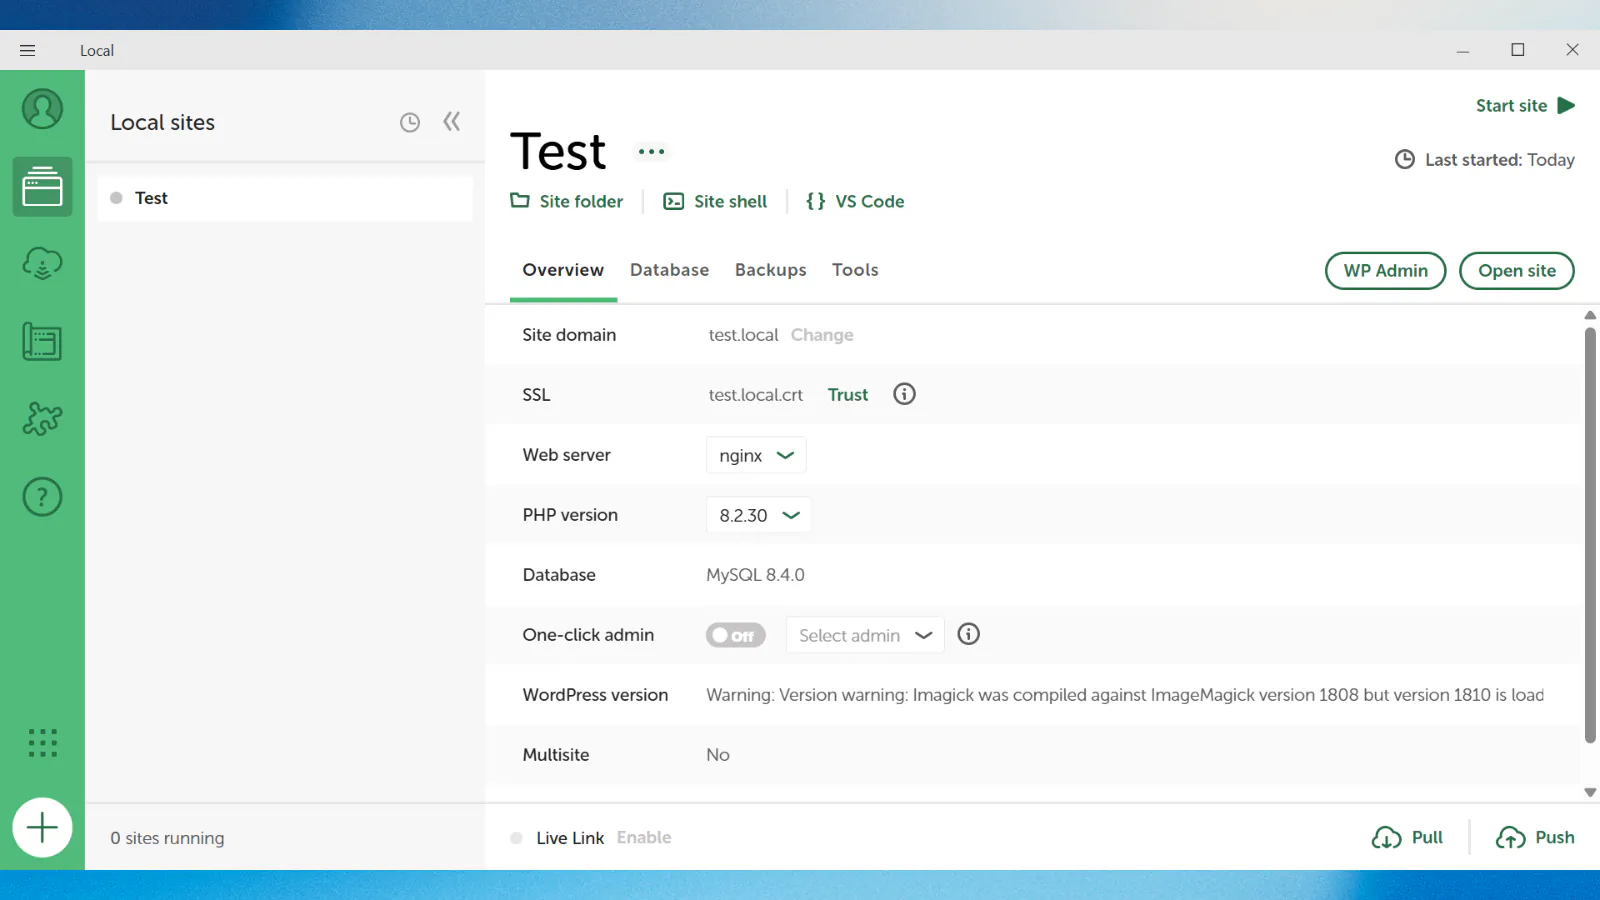Open the Select admin dropdown

865,635
